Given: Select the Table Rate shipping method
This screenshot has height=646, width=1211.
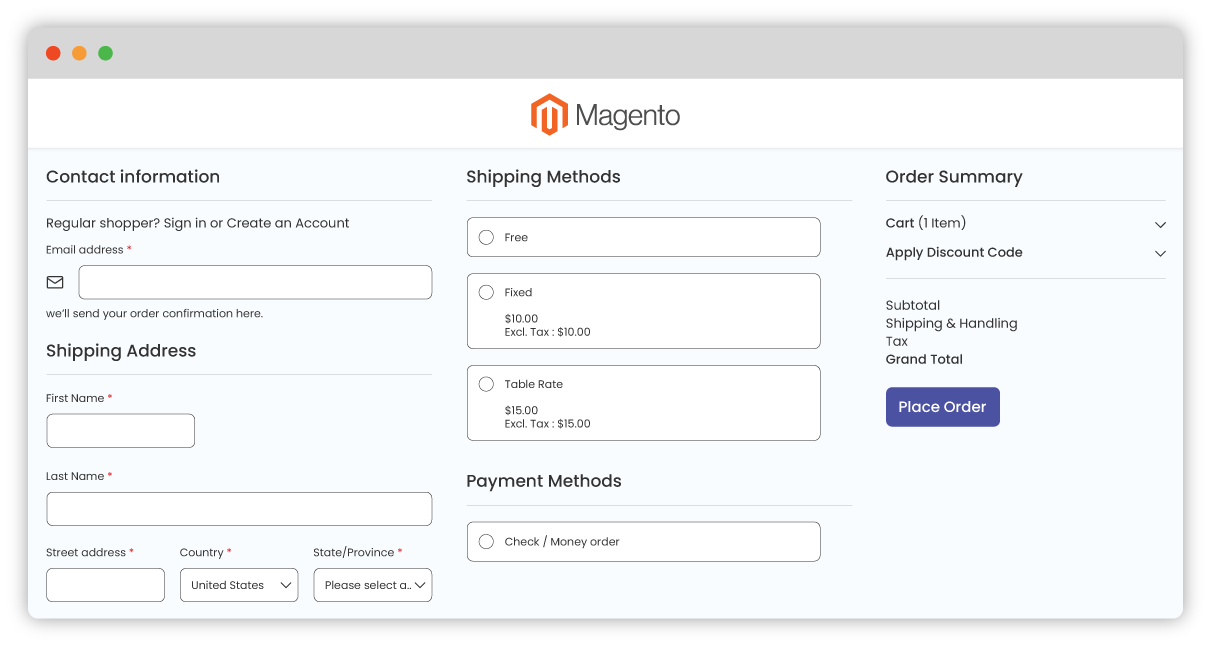Looking at the screenshot, I should click(x=486, y=384).
